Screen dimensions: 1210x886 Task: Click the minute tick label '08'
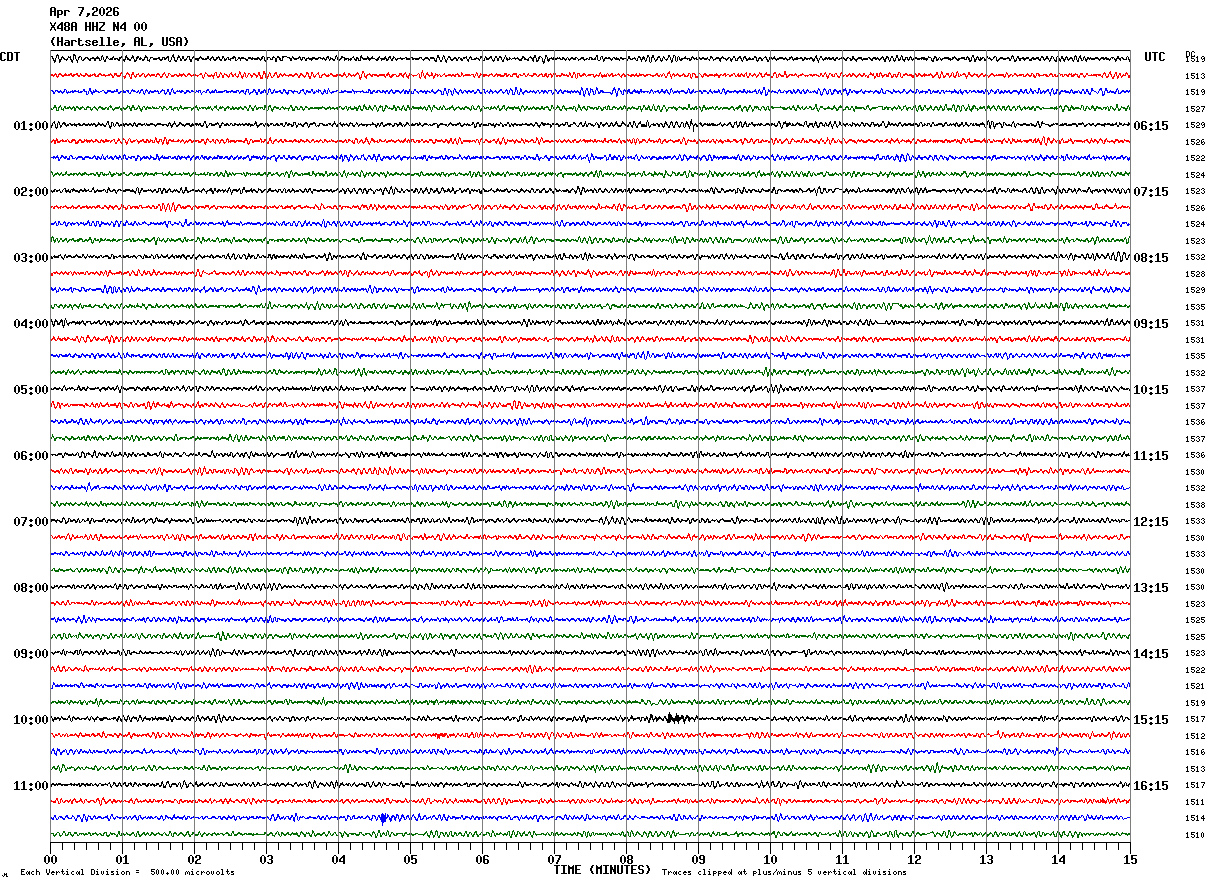click(626, 859)
